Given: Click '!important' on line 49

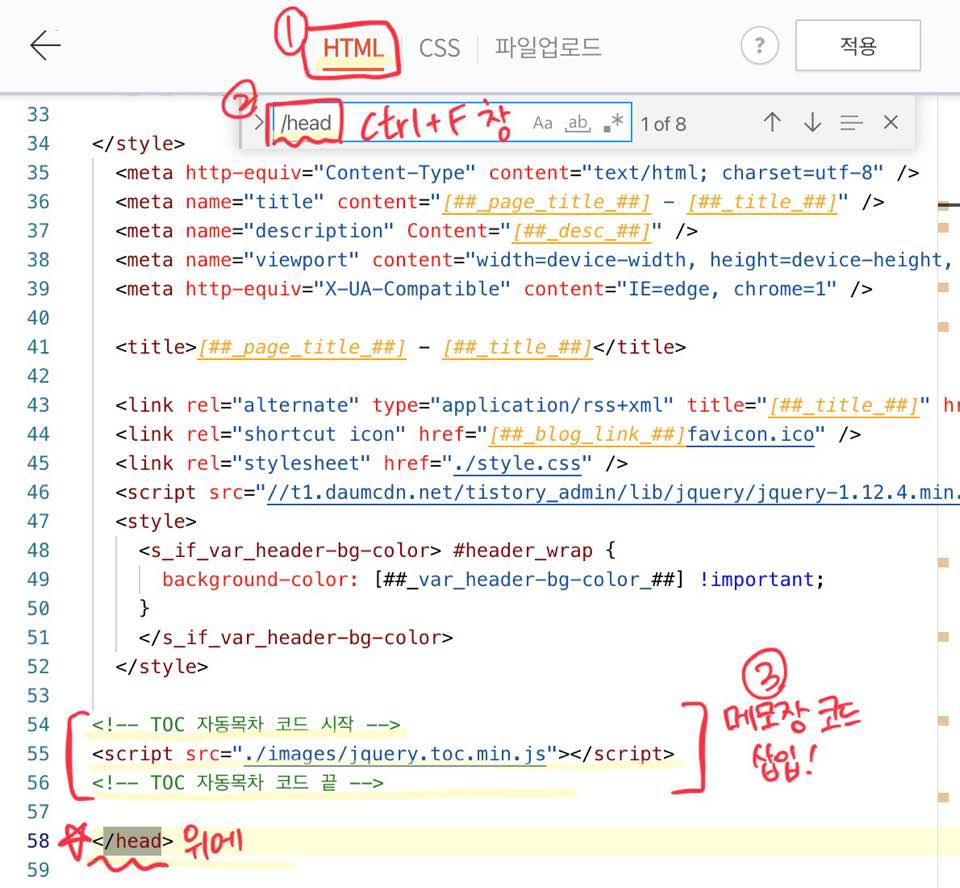Looking at the screenshot, I should [x=757, y=579].
